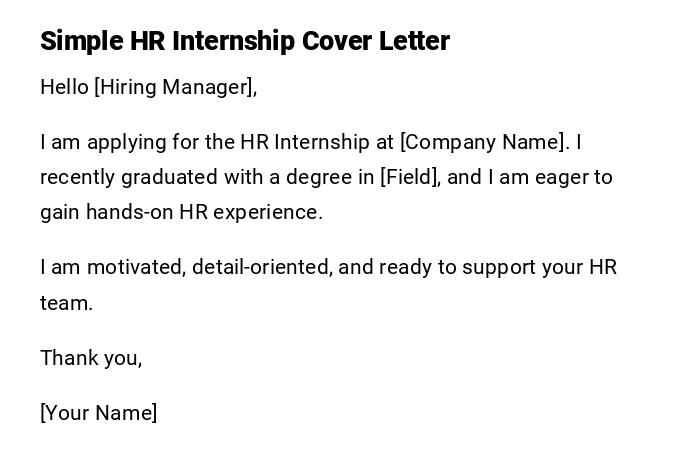This screenshot has width=700, height=475.
Task: Click the word 'graduated' in first paragraph
Action: 164,177
